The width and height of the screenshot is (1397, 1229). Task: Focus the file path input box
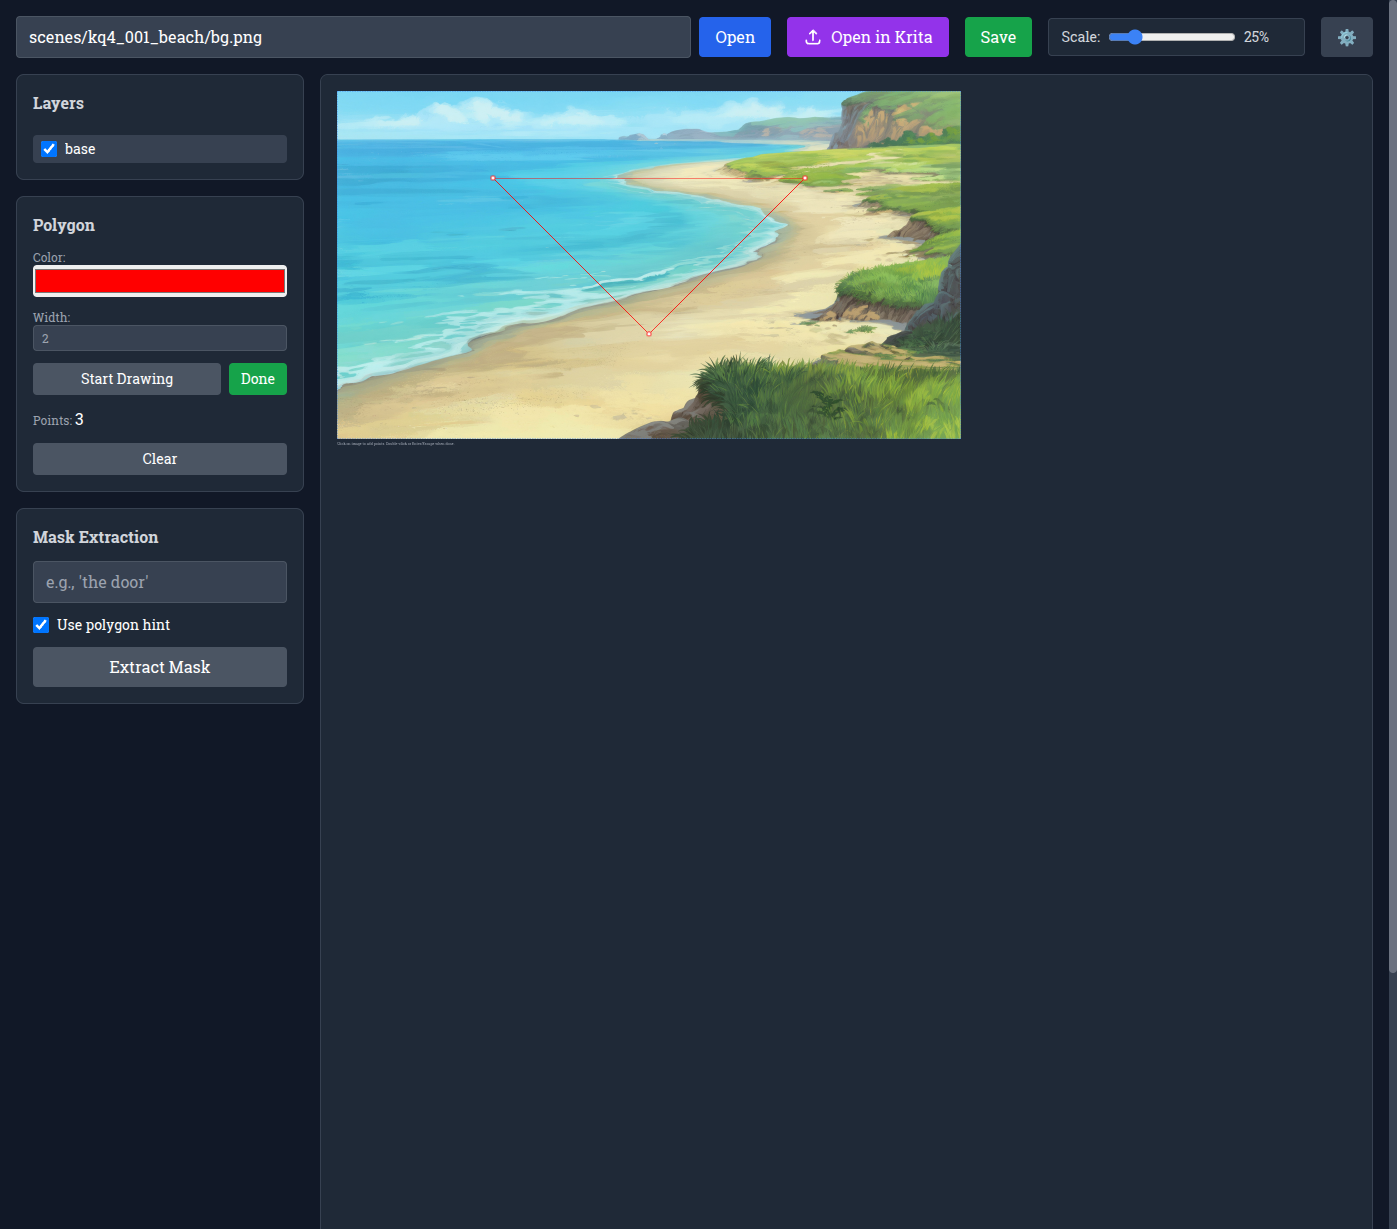coord(353,37)
